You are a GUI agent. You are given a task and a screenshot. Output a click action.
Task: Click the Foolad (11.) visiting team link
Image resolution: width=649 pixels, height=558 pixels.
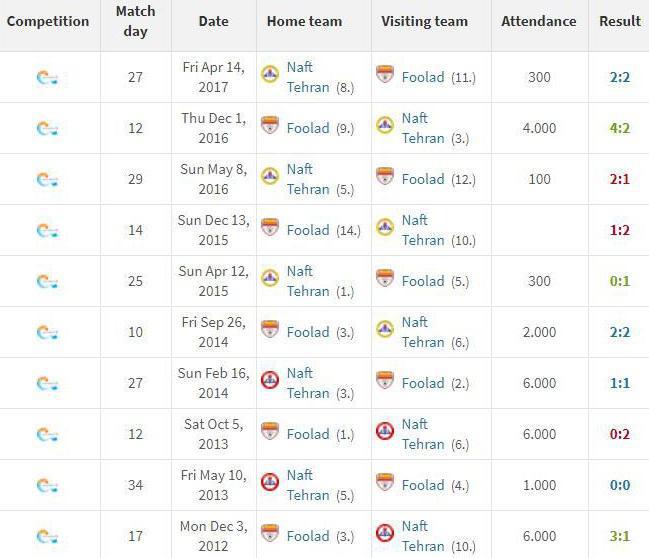(423, 77)
